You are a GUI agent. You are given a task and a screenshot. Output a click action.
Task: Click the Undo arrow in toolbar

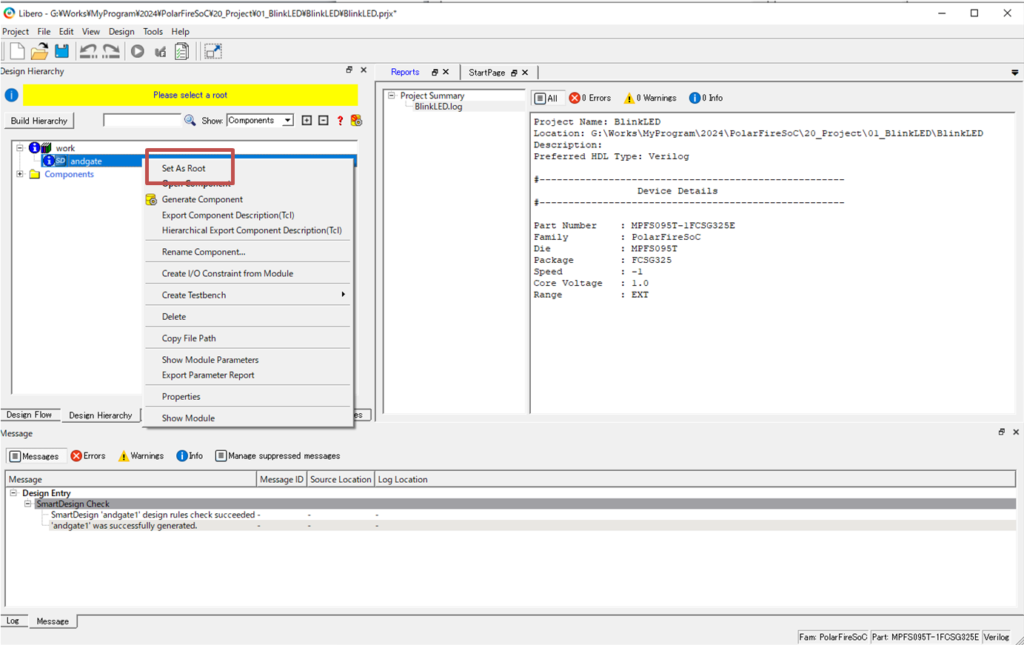point(88,51)
